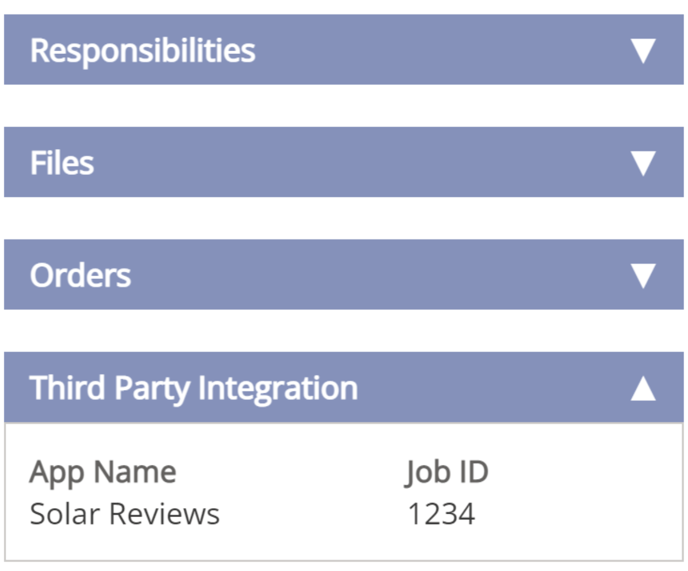Click the App Name column label
The height and width of the screenshot is (571, 688).
(x=103, y=472)
